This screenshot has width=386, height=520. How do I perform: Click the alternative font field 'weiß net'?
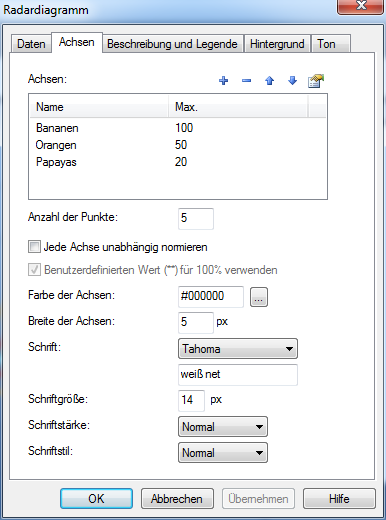pos(238,375)
